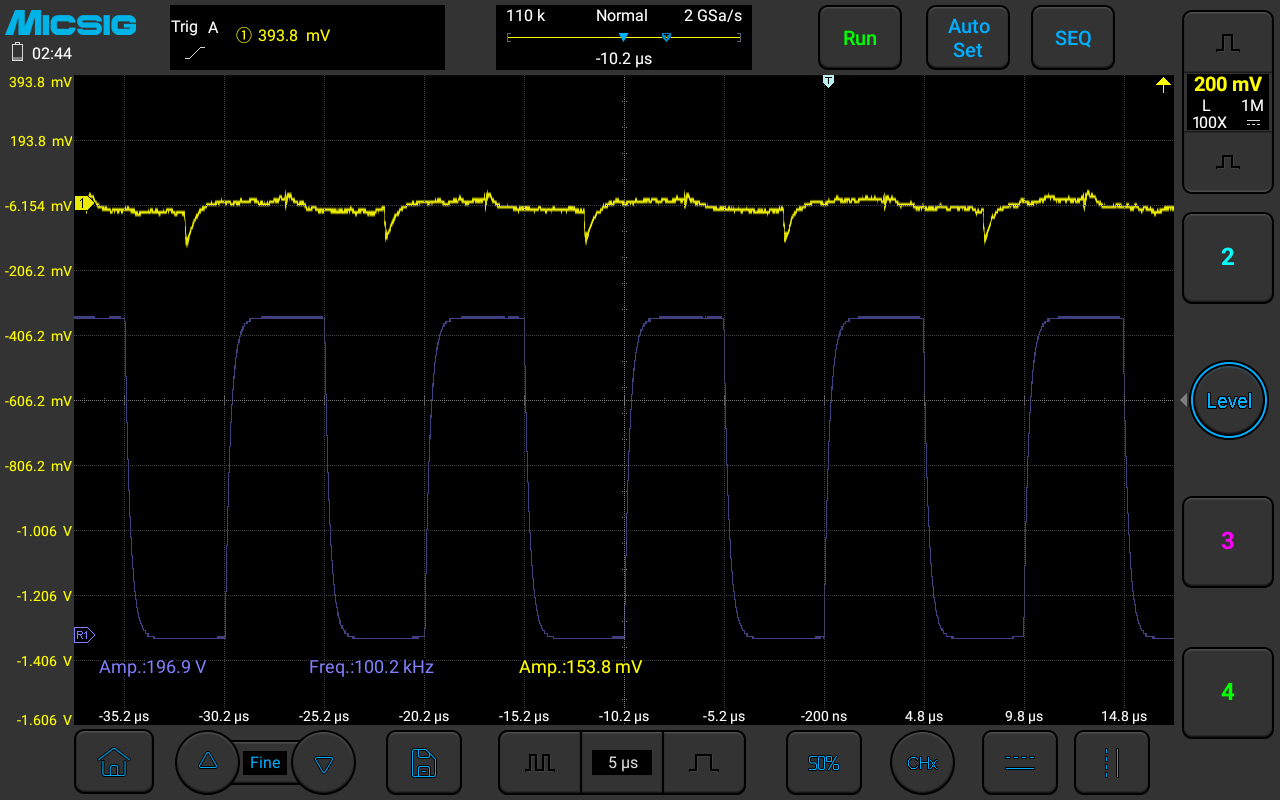1280x800 pixels.
Task: Click the save waveform screenshot icon
Action: pos(423,762)
